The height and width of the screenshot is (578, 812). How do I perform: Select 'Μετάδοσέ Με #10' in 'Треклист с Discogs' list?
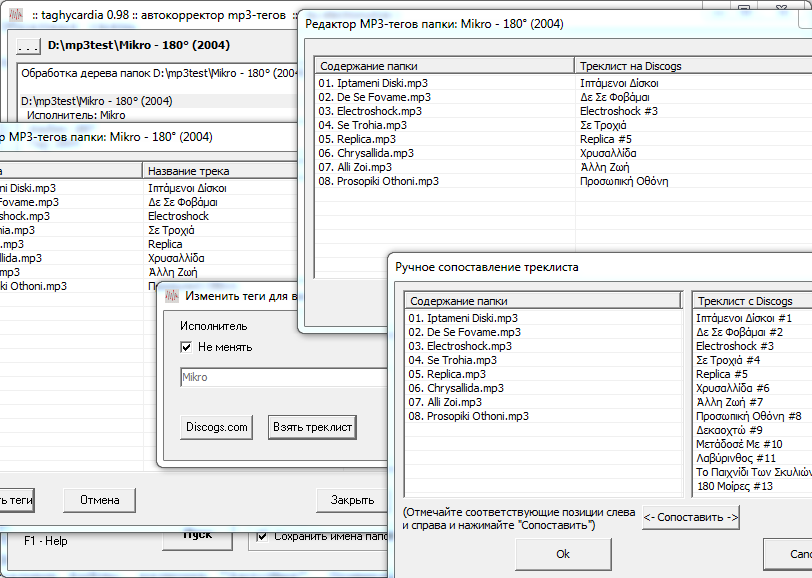click(x=739, y=444)
